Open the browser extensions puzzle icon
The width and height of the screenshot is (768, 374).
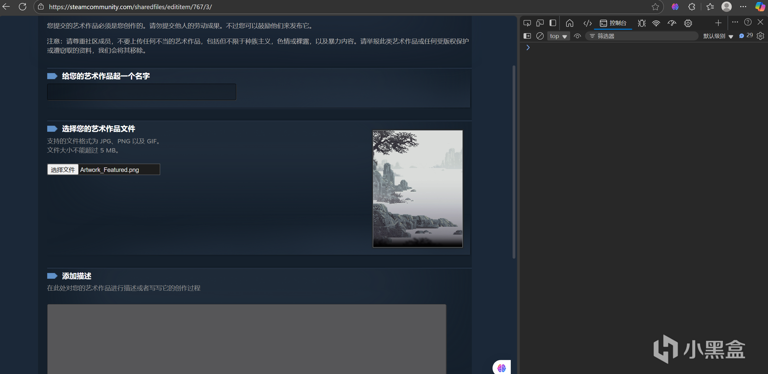click(x=692, y=7)
